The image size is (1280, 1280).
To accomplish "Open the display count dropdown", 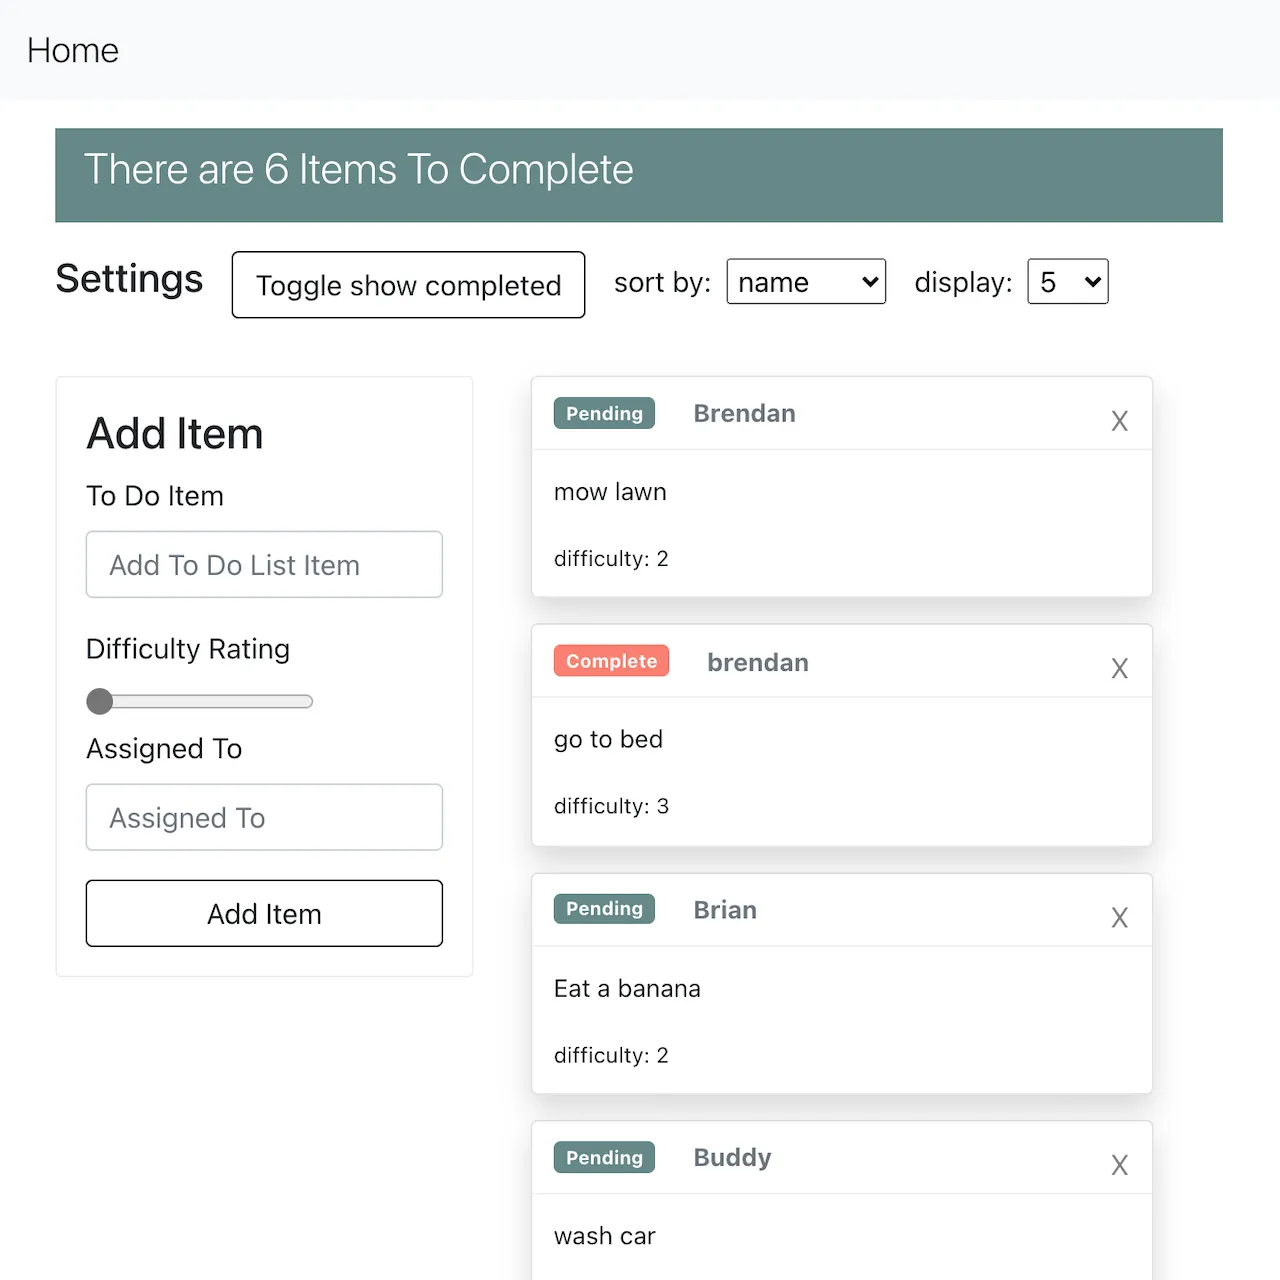I will tap(1067, 281).
